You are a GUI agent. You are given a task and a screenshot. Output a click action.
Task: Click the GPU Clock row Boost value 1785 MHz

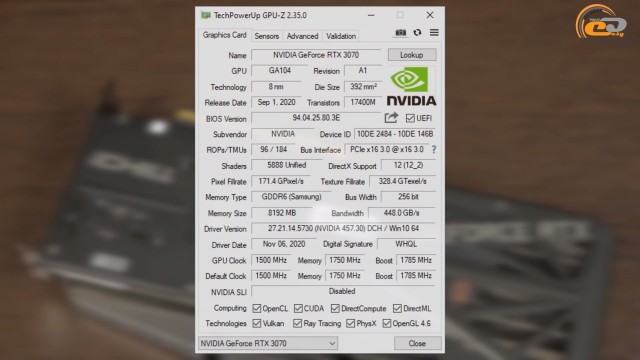pos(416,260)
